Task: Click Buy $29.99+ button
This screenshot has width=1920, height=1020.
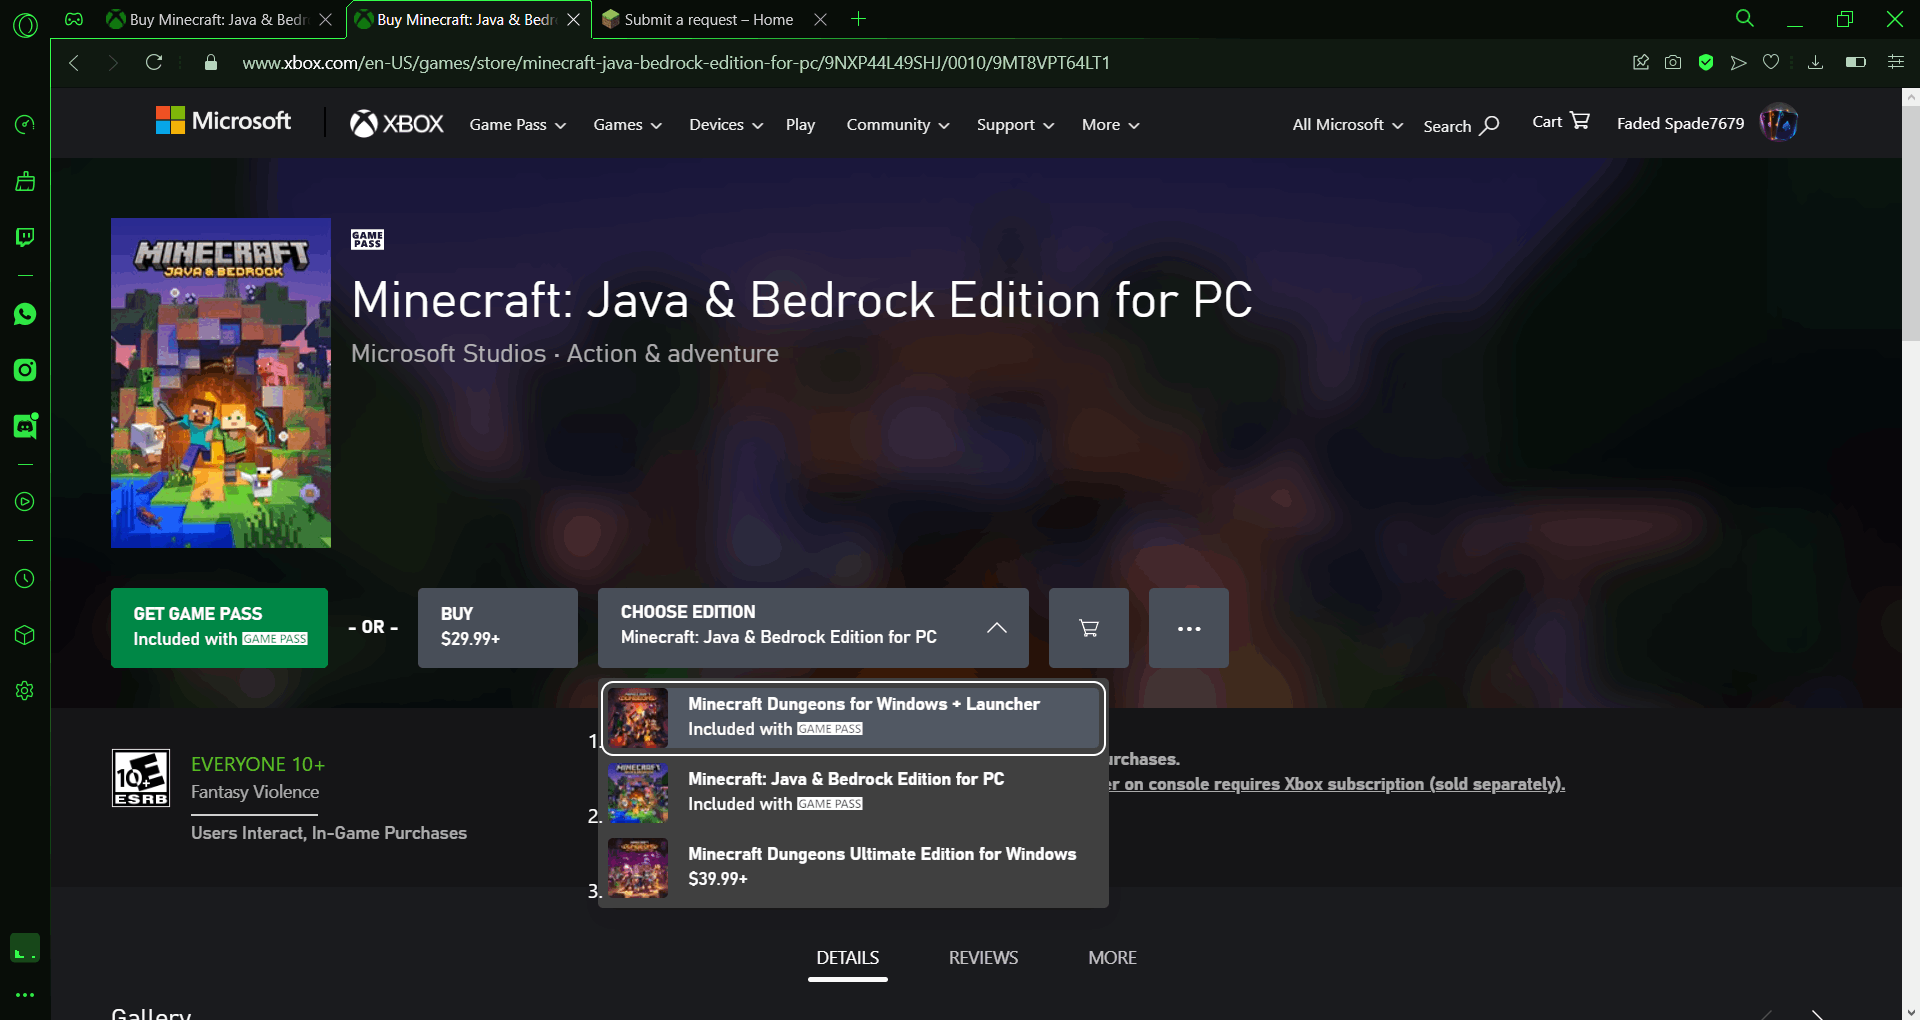Action: click(497, 628)
